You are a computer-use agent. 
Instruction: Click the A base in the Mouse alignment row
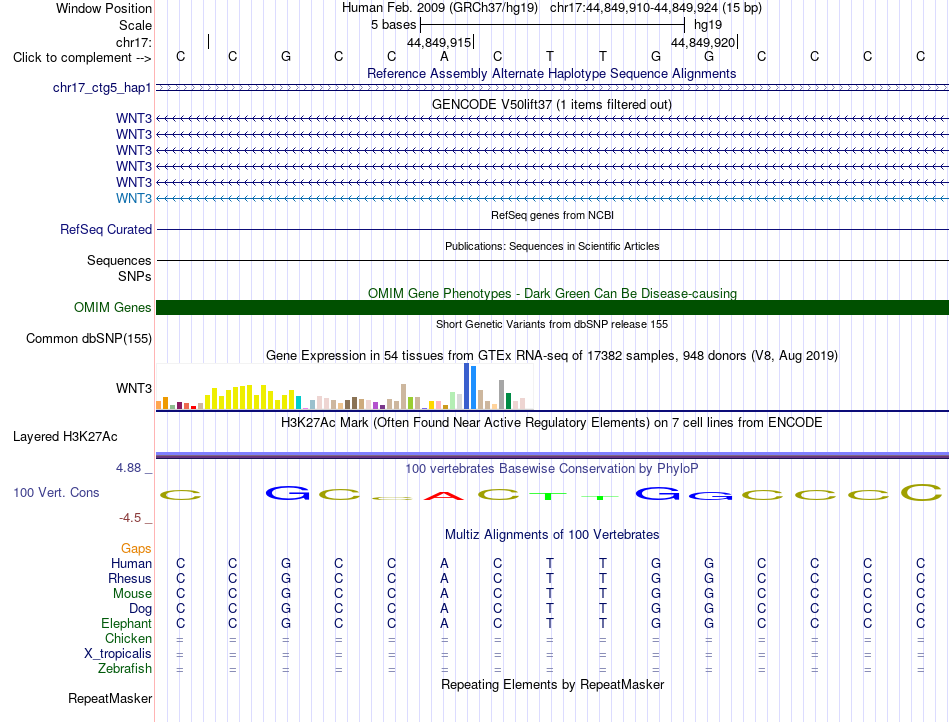tap(444, 594)
